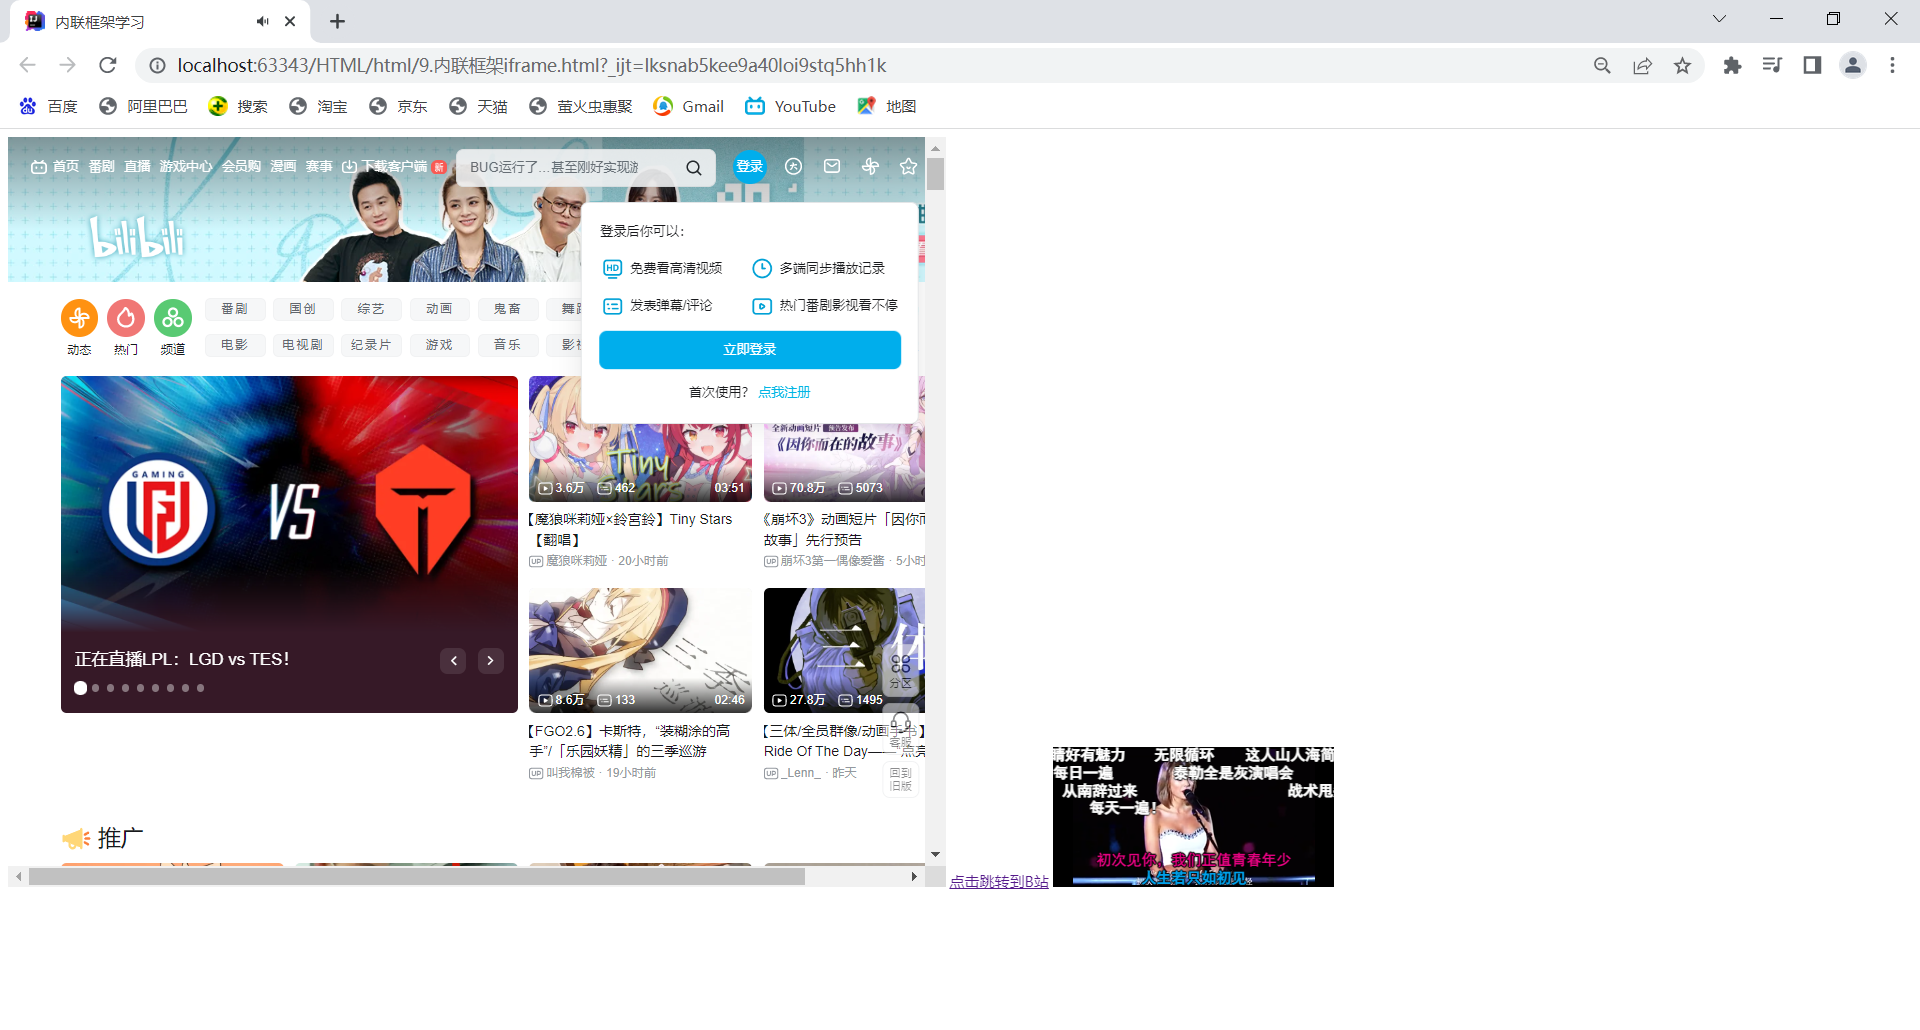Click the 立即登录 button in login popup
The width and height of the screenshot is (1920, 1030).
(x=750, y=350)
